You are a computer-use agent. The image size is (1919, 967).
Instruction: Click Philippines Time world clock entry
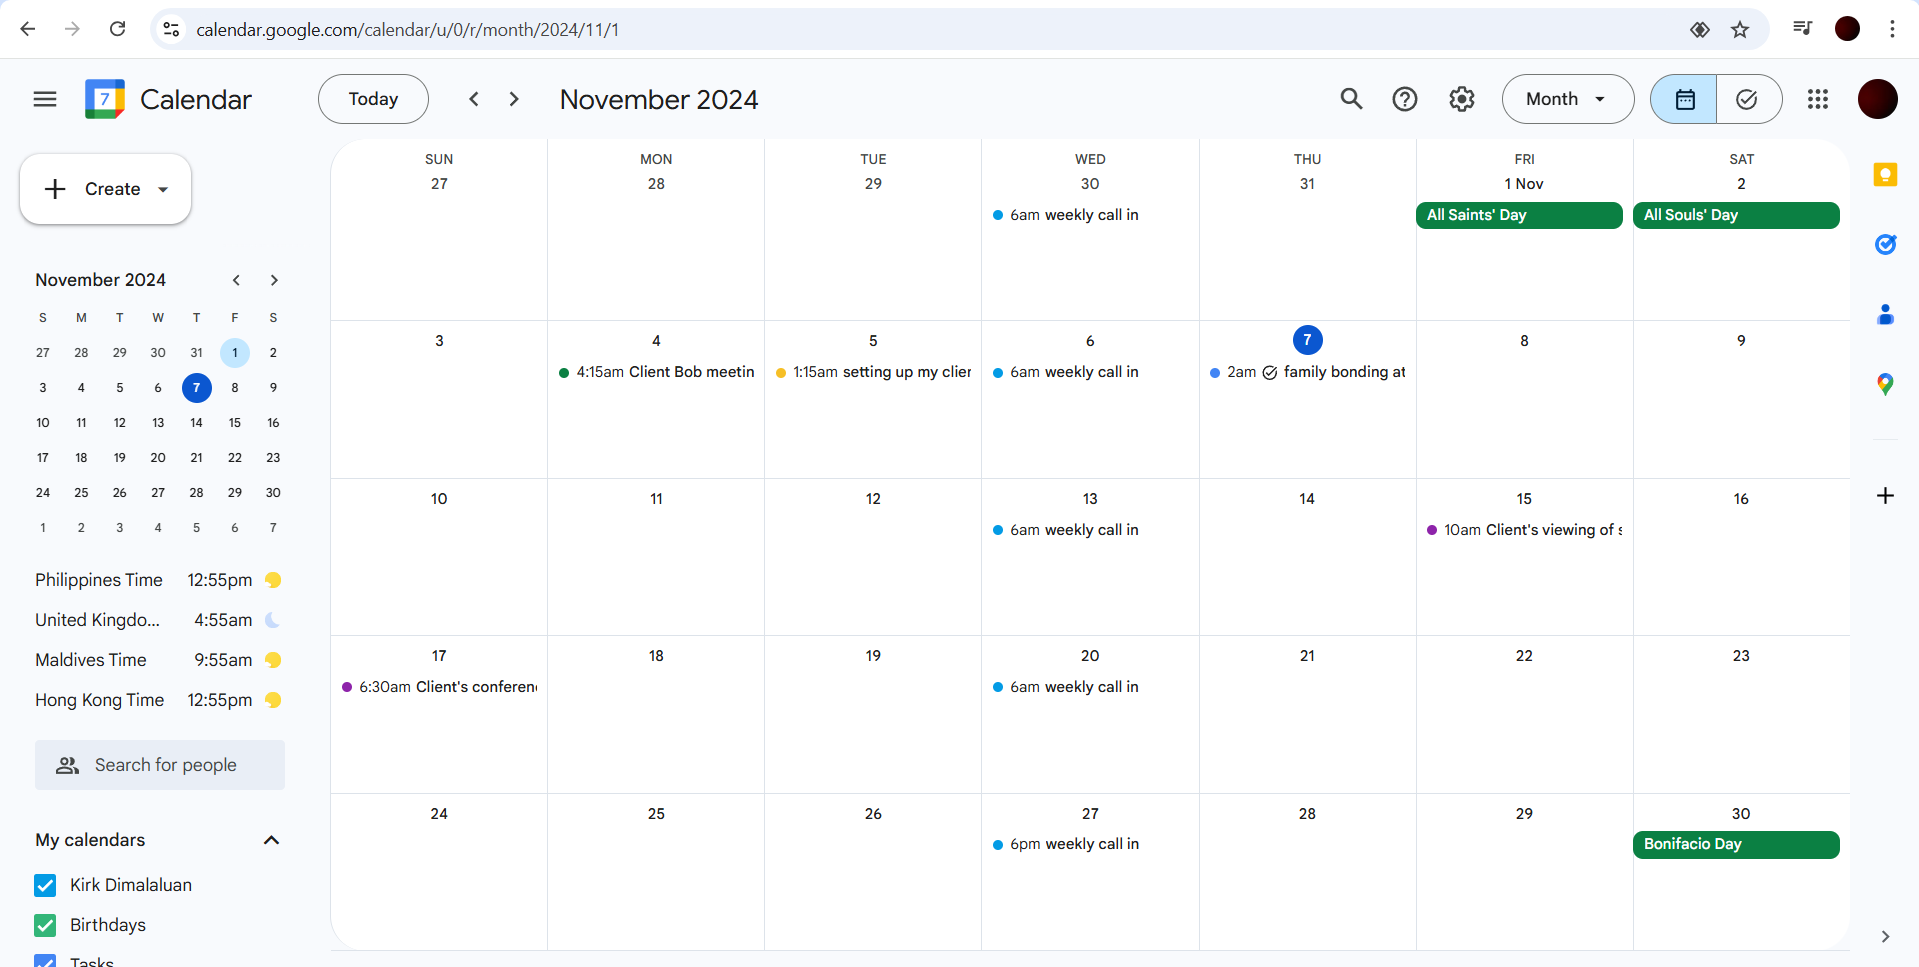(x=159, y=580)
